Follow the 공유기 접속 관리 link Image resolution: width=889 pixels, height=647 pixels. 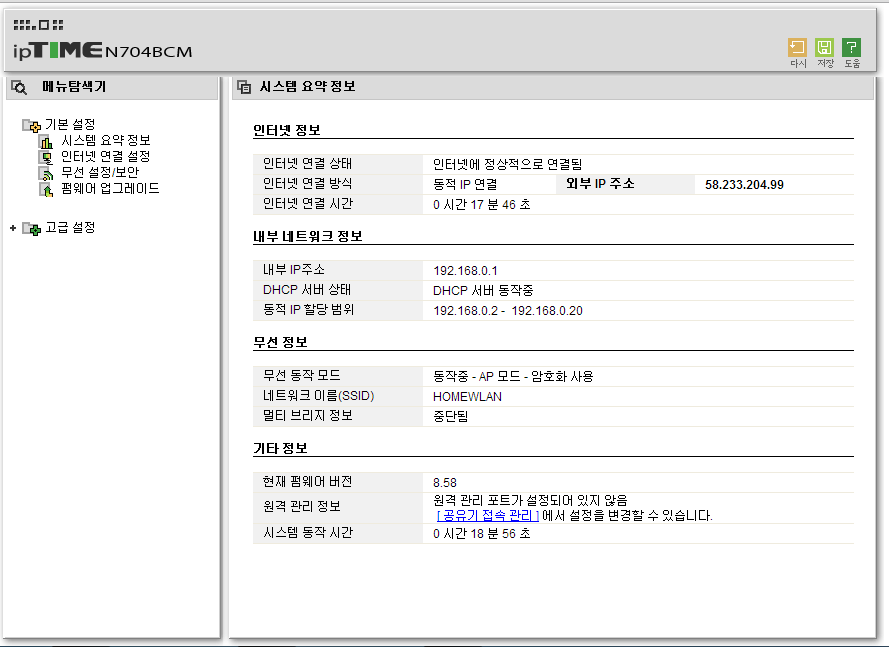488,515
